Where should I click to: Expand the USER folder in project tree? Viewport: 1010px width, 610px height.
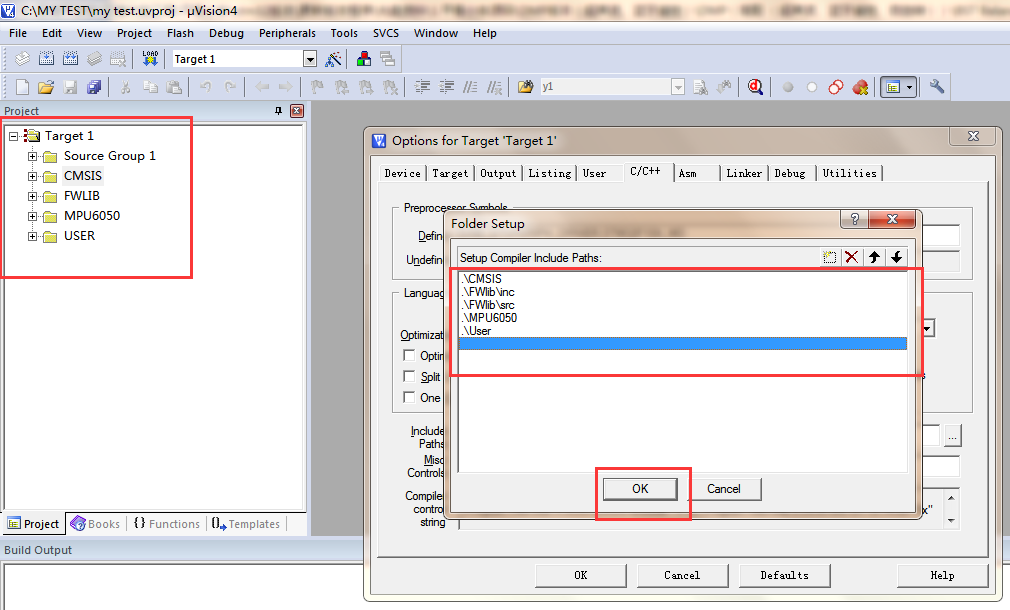click(x=32, y=236)
